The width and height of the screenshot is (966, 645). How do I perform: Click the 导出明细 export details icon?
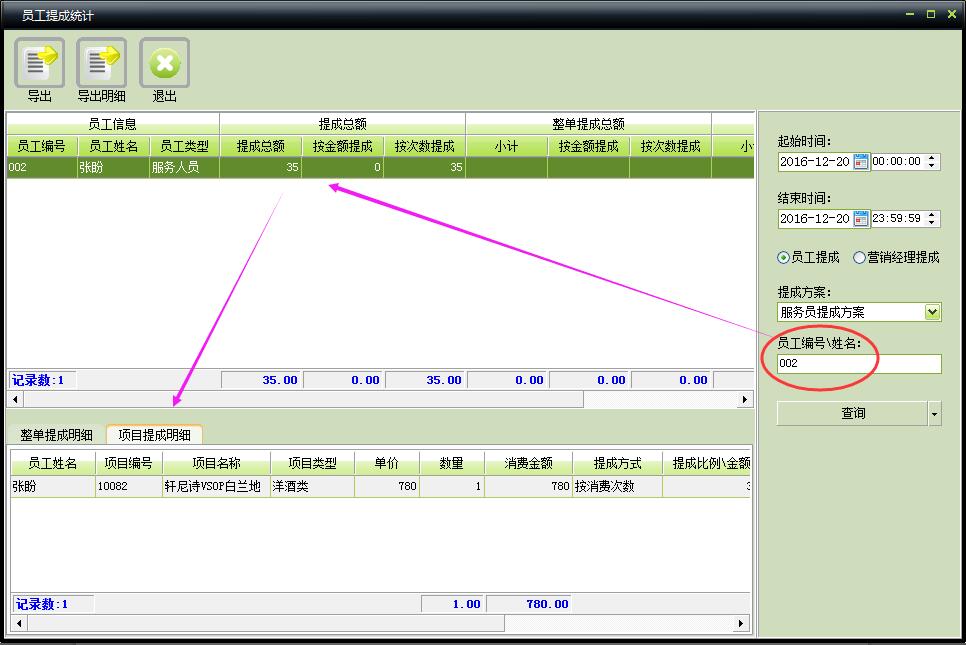click(102, 63)
